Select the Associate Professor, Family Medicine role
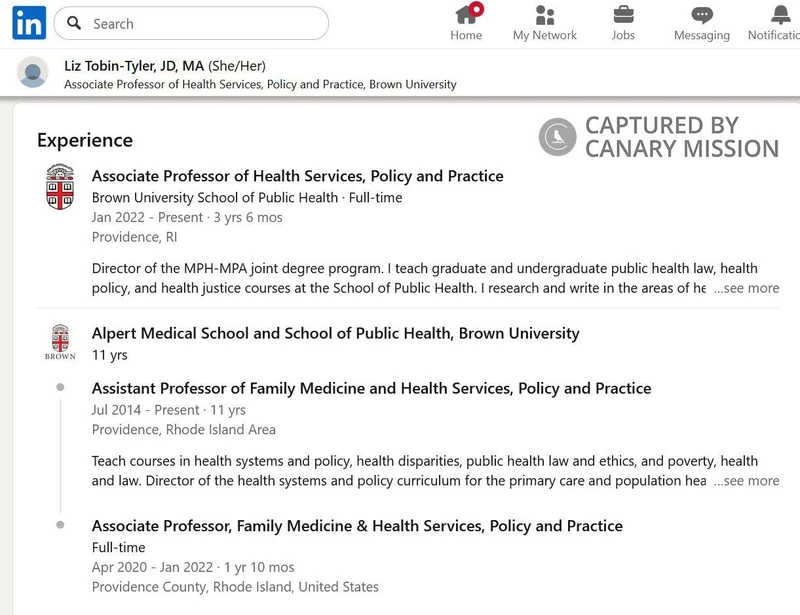800x615 pixels. tap(357, 526)
